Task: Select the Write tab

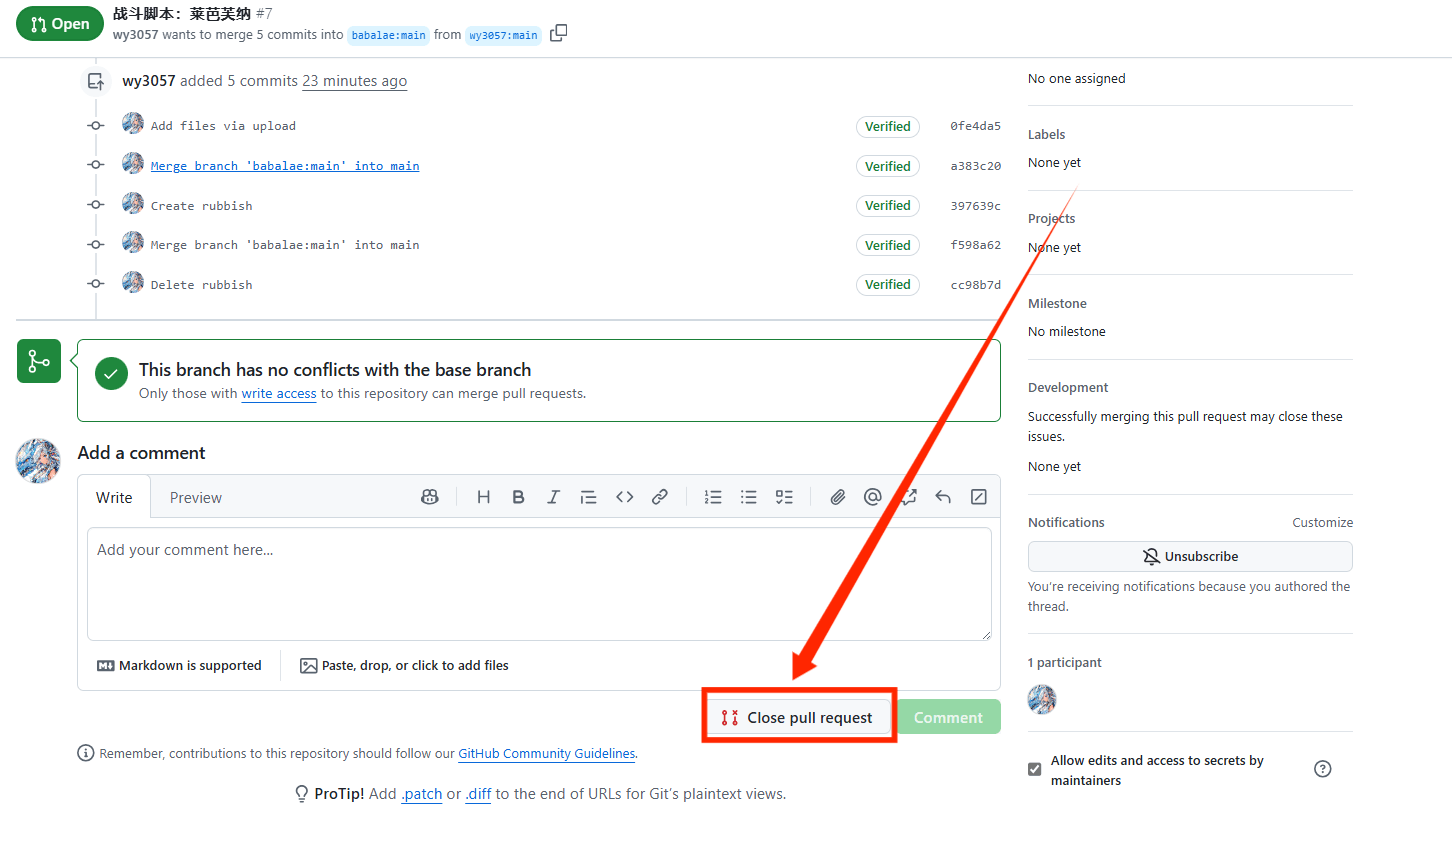Action: pos(114,497)
